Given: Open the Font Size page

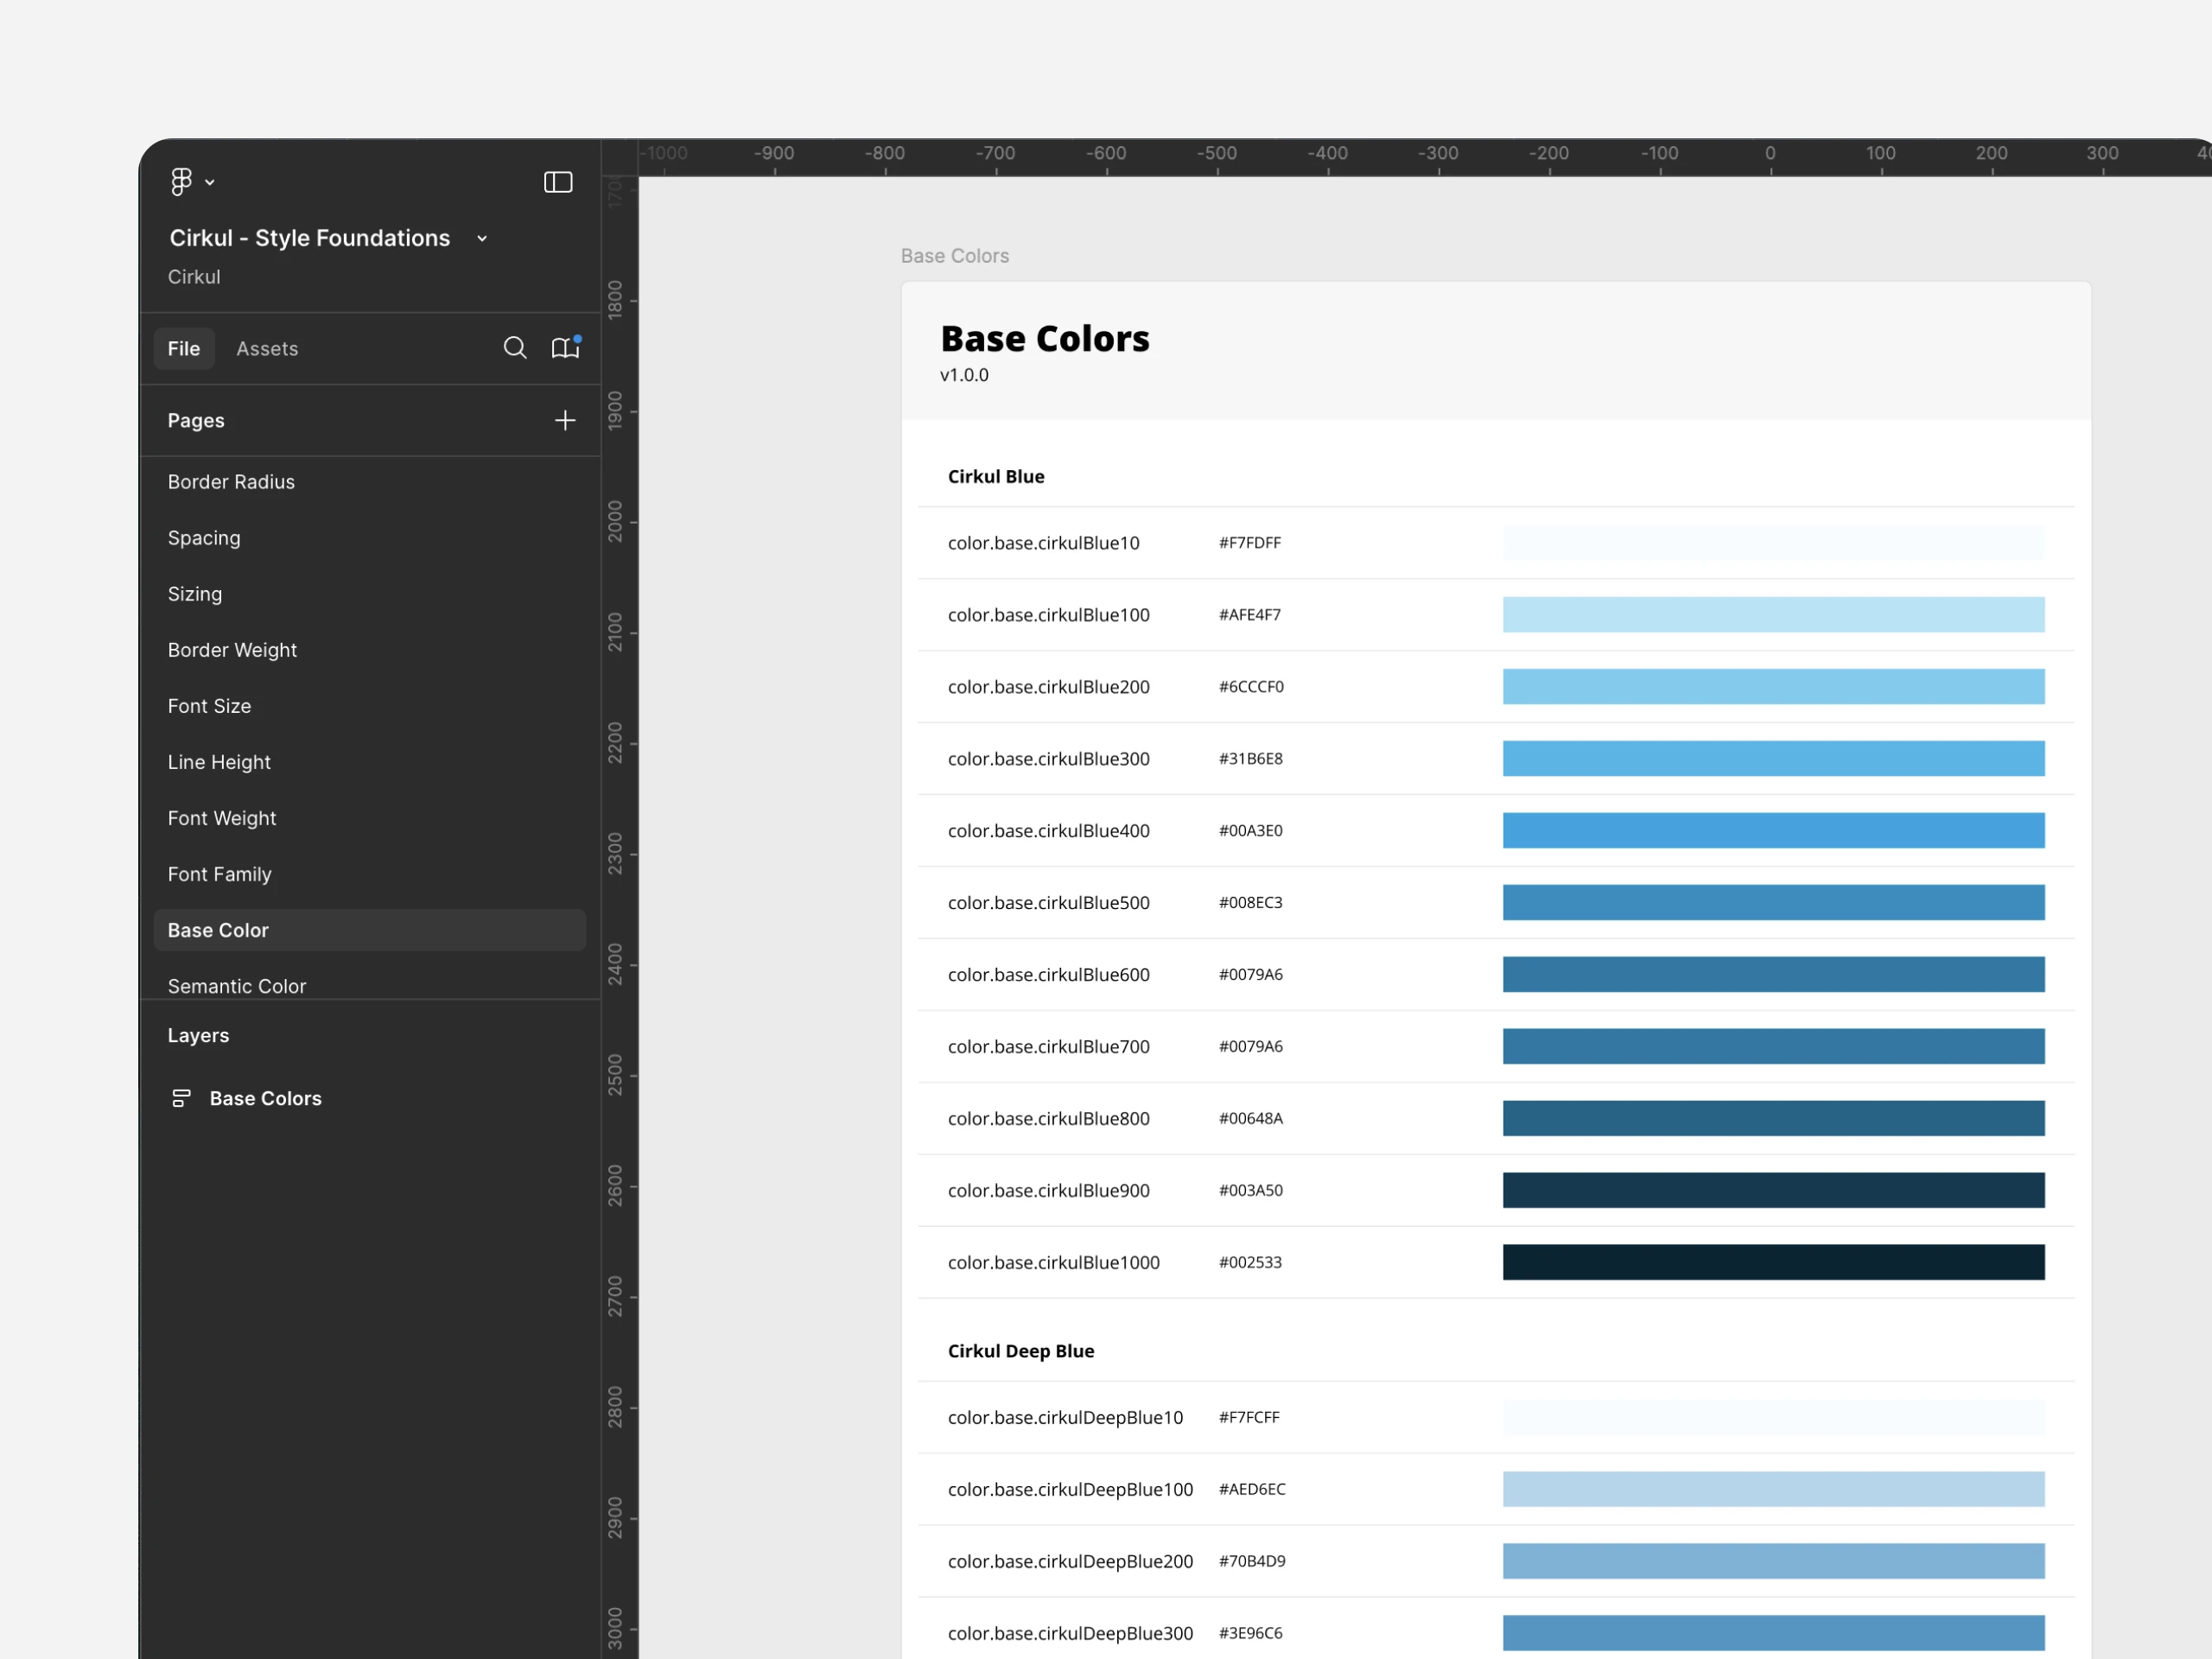Looking at the screenshot, I should (209, 706).
